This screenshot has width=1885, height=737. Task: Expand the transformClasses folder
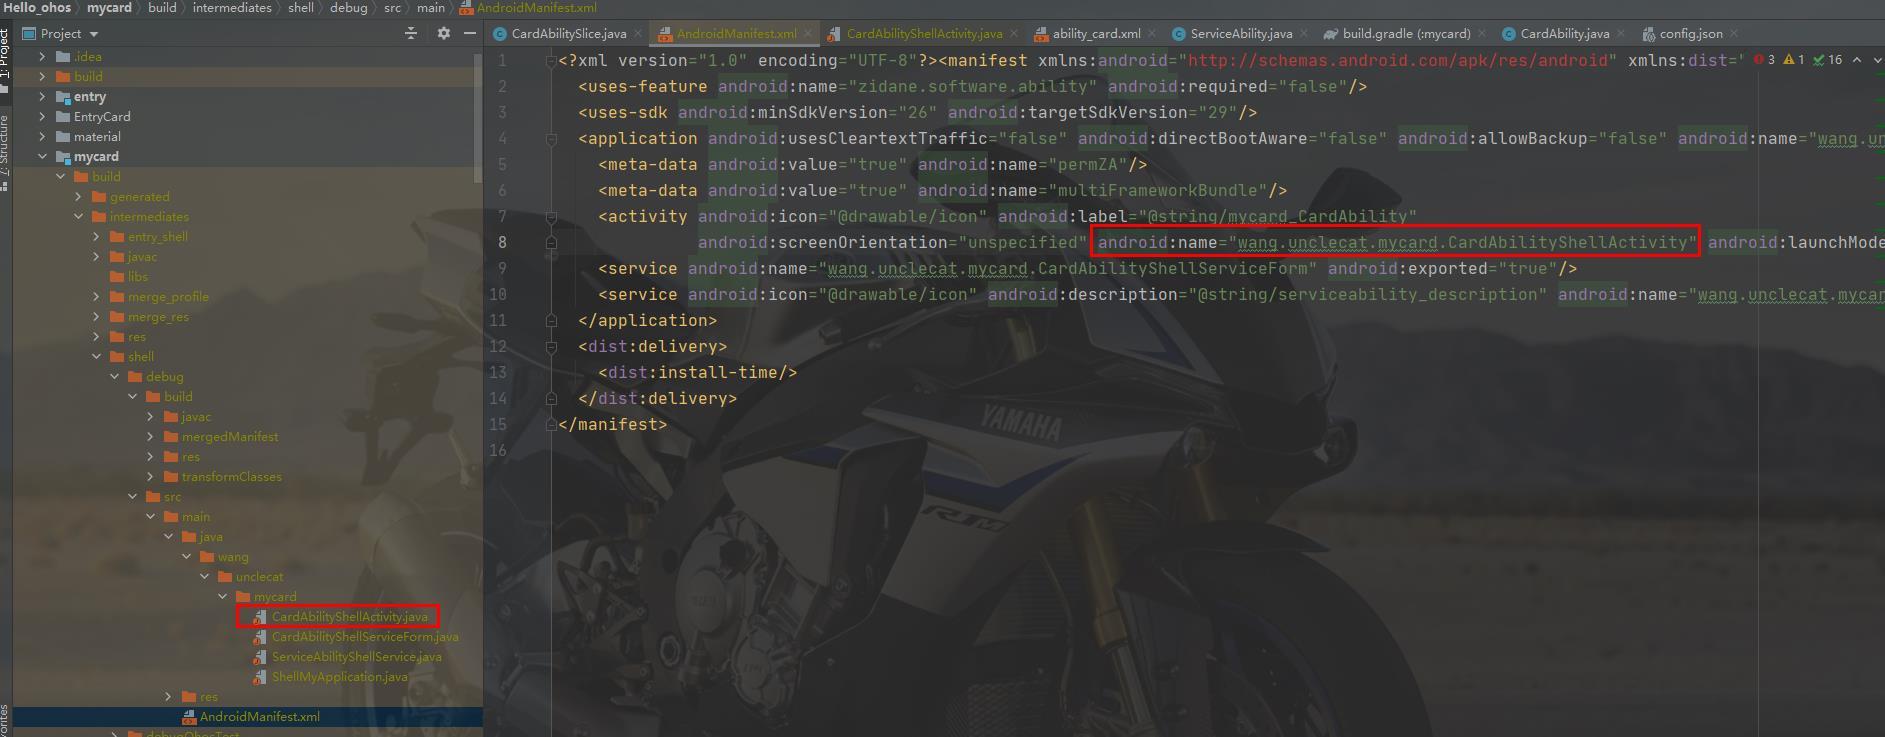[150, 477]
